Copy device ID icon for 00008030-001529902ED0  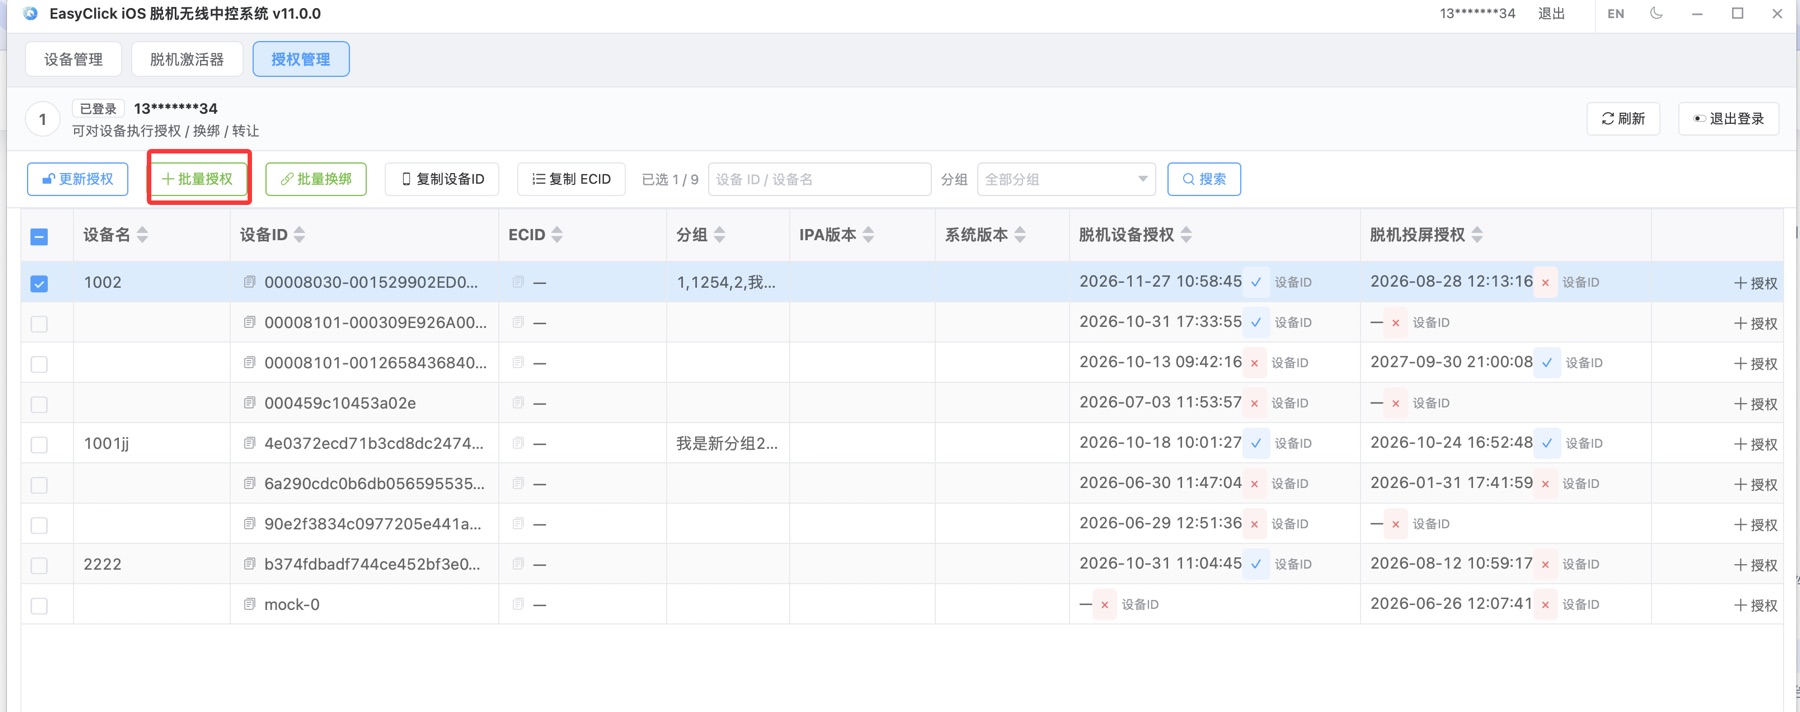(250, 282)
